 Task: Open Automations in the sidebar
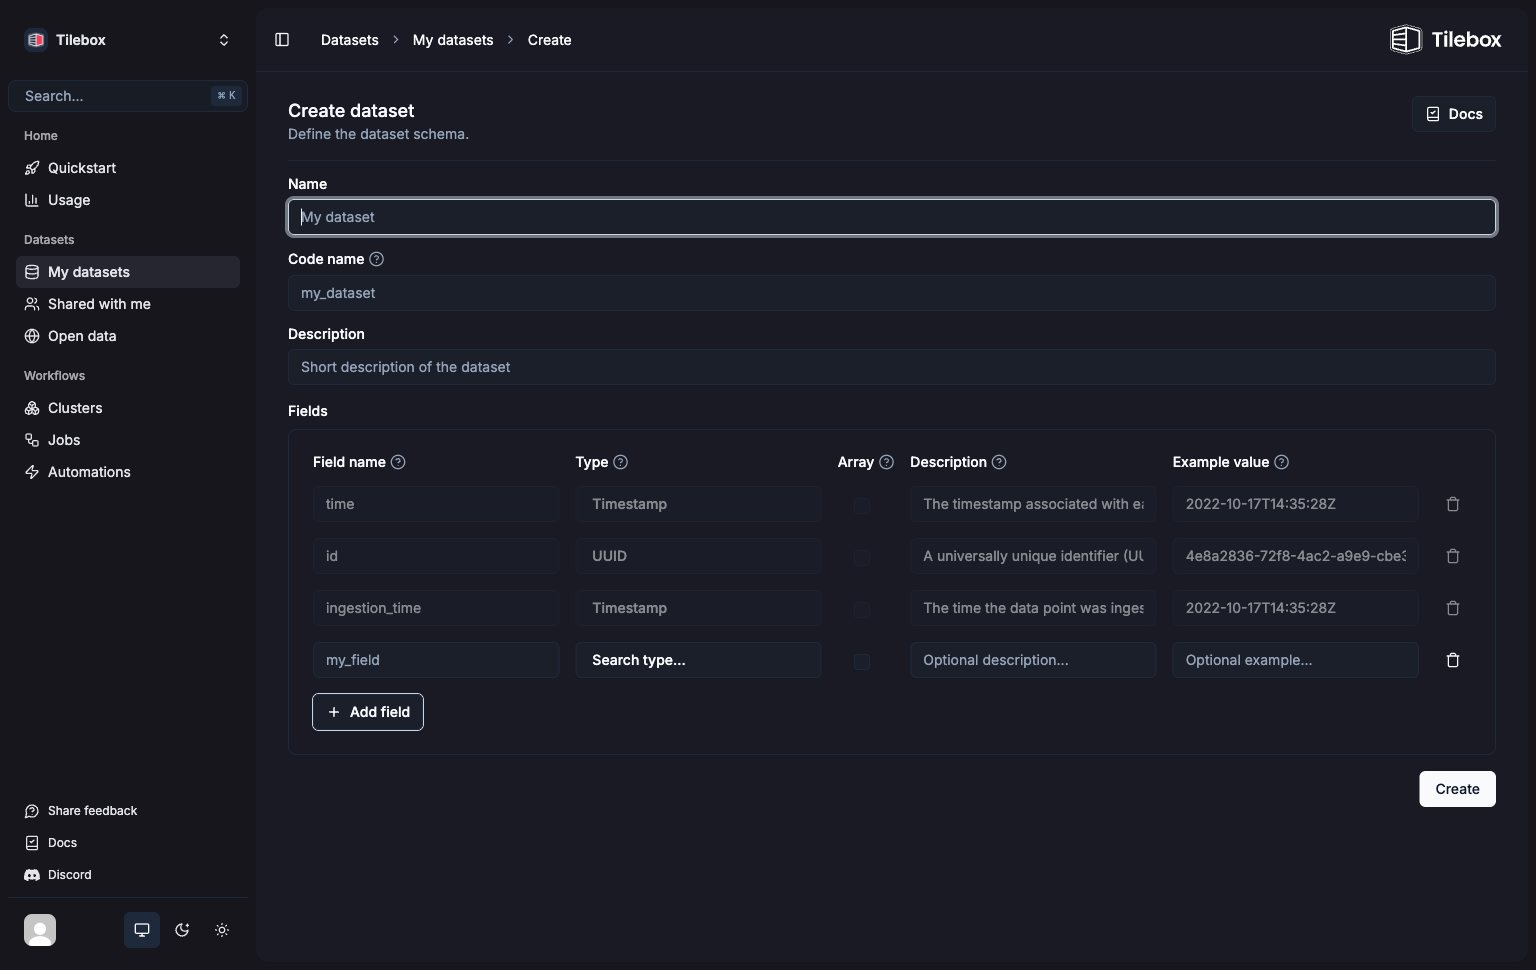[x=128, y=472]
